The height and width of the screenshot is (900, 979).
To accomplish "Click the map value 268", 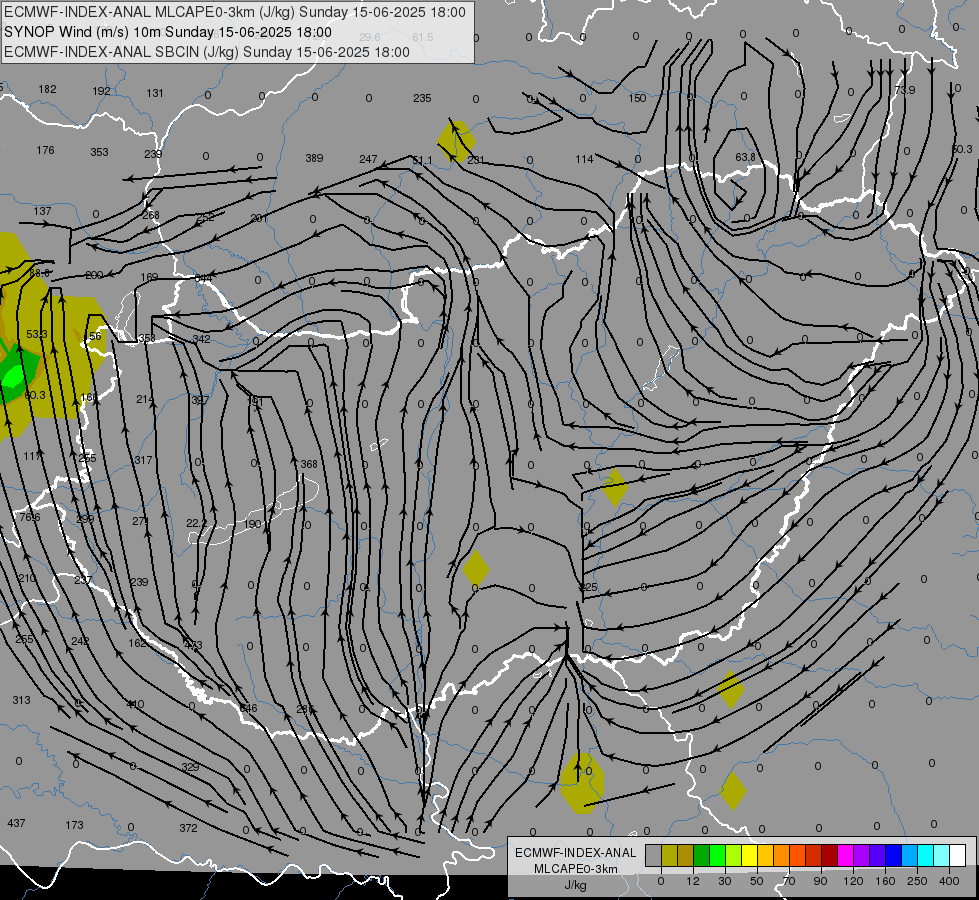I will point(150,215).
